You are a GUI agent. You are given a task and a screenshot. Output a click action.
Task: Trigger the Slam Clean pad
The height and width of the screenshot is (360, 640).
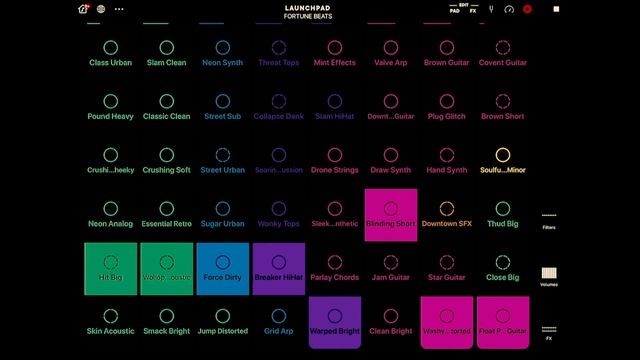coord(167,54)
